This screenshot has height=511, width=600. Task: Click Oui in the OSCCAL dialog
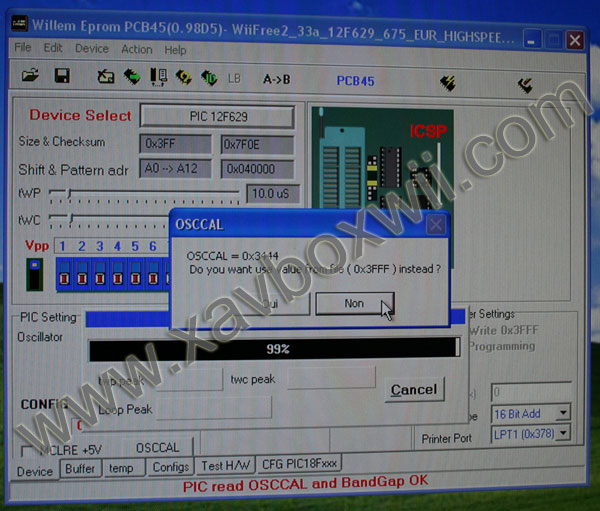point(270,304)
